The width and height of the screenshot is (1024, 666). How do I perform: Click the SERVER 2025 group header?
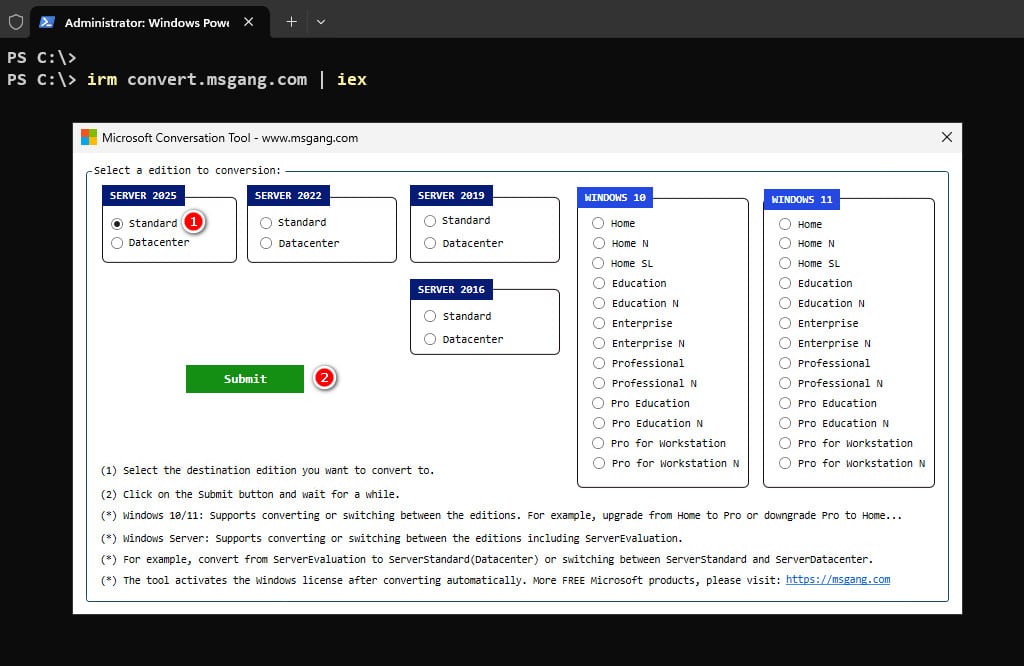tap(143, 195)
